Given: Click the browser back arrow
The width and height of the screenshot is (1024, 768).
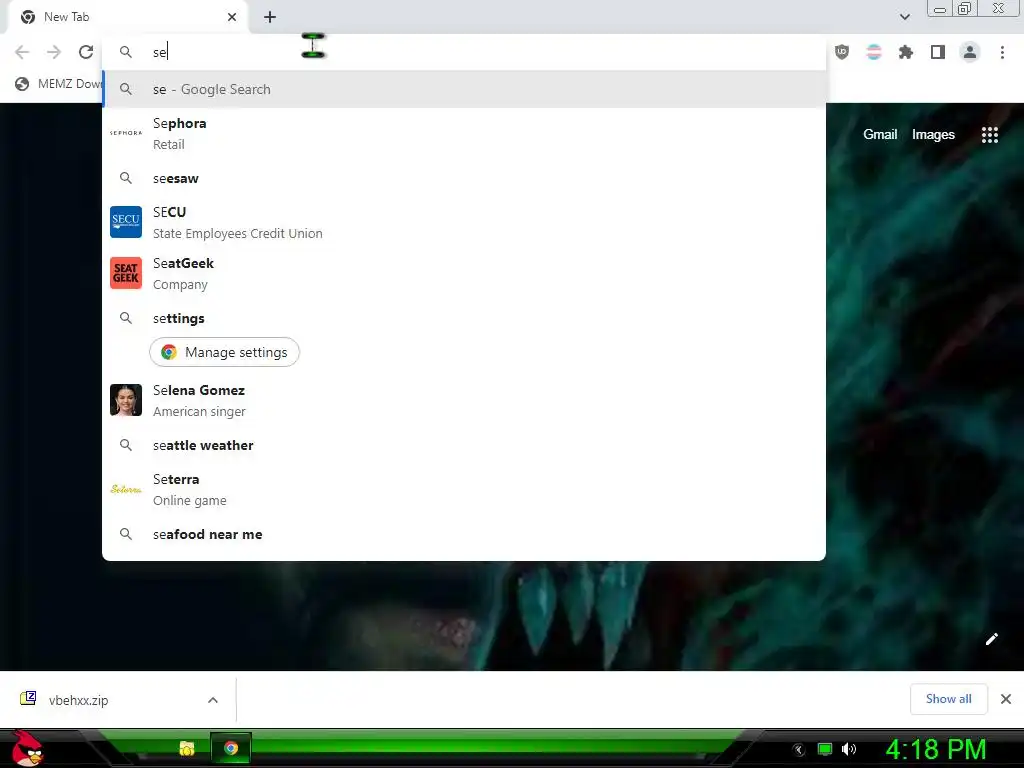Looking at the screenshot, I should click(22, 52).
